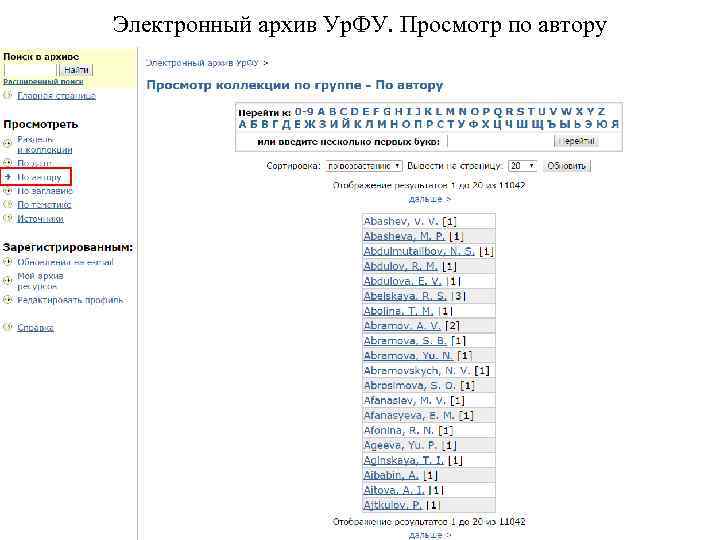The image size is (720, 540).
Task: Click bullet icon next to Справка
Action: pos(7,327)
